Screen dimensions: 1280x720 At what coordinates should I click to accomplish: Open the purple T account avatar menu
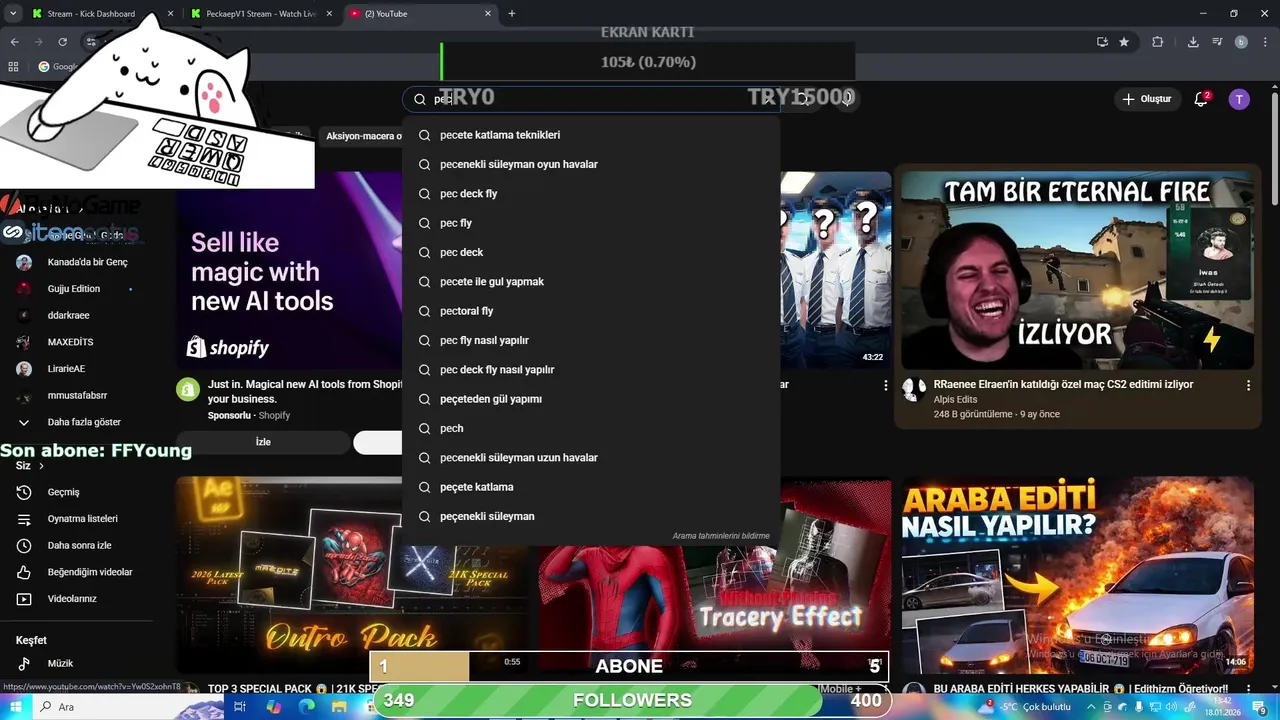(x=1239, y=99)
